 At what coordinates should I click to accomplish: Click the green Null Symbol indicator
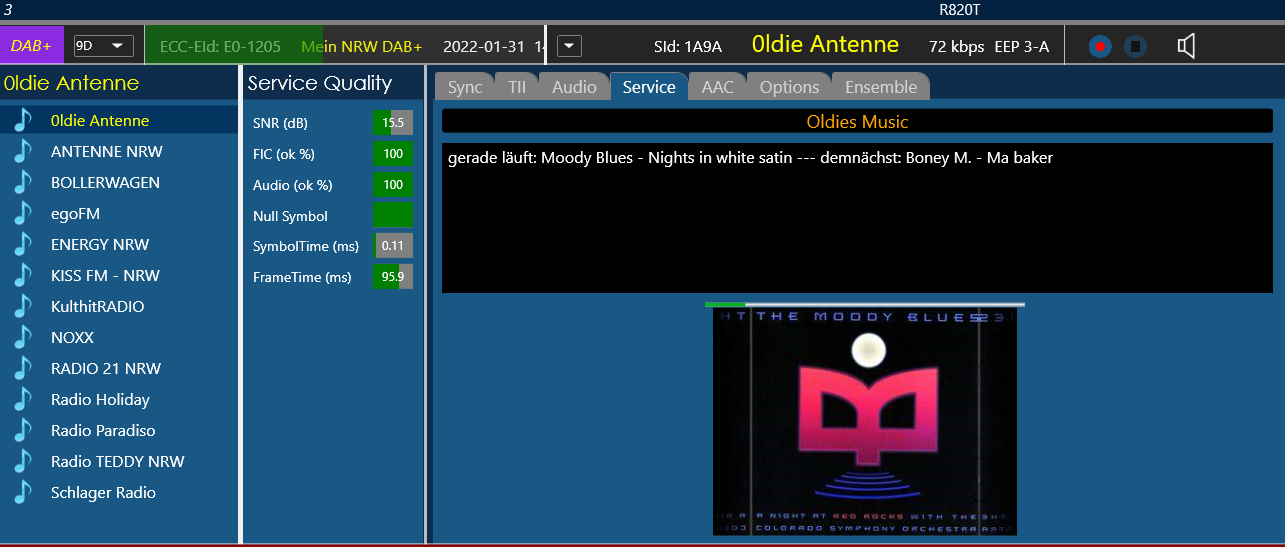pos(393,216)
